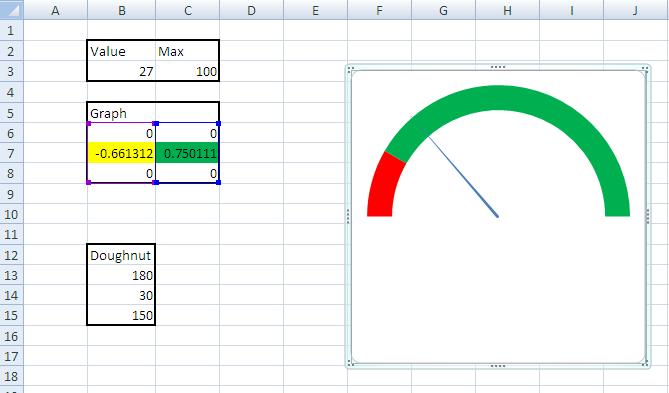Screen dimensions: 669x393
Task: Select column C header
Action: click(x=188, y=9)
